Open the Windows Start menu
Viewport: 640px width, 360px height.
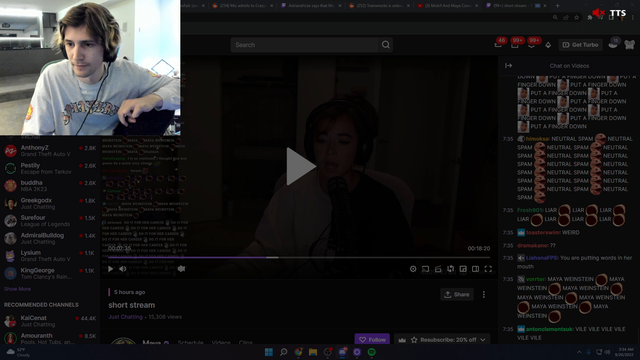point(269,352)
